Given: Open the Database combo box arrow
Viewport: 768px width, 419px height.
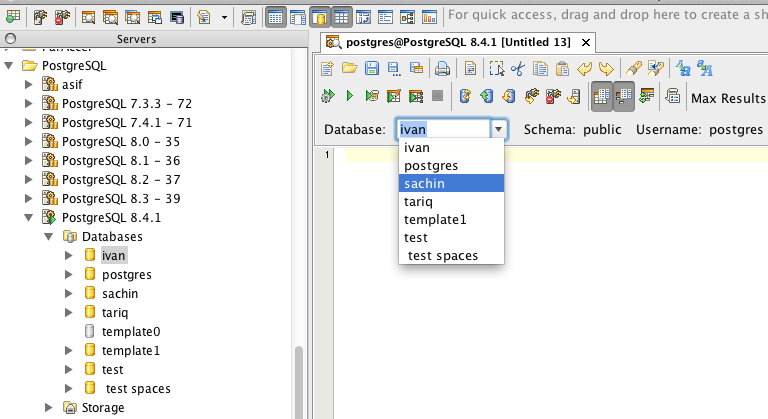Looking at the screenshot, I should point(498,129).
